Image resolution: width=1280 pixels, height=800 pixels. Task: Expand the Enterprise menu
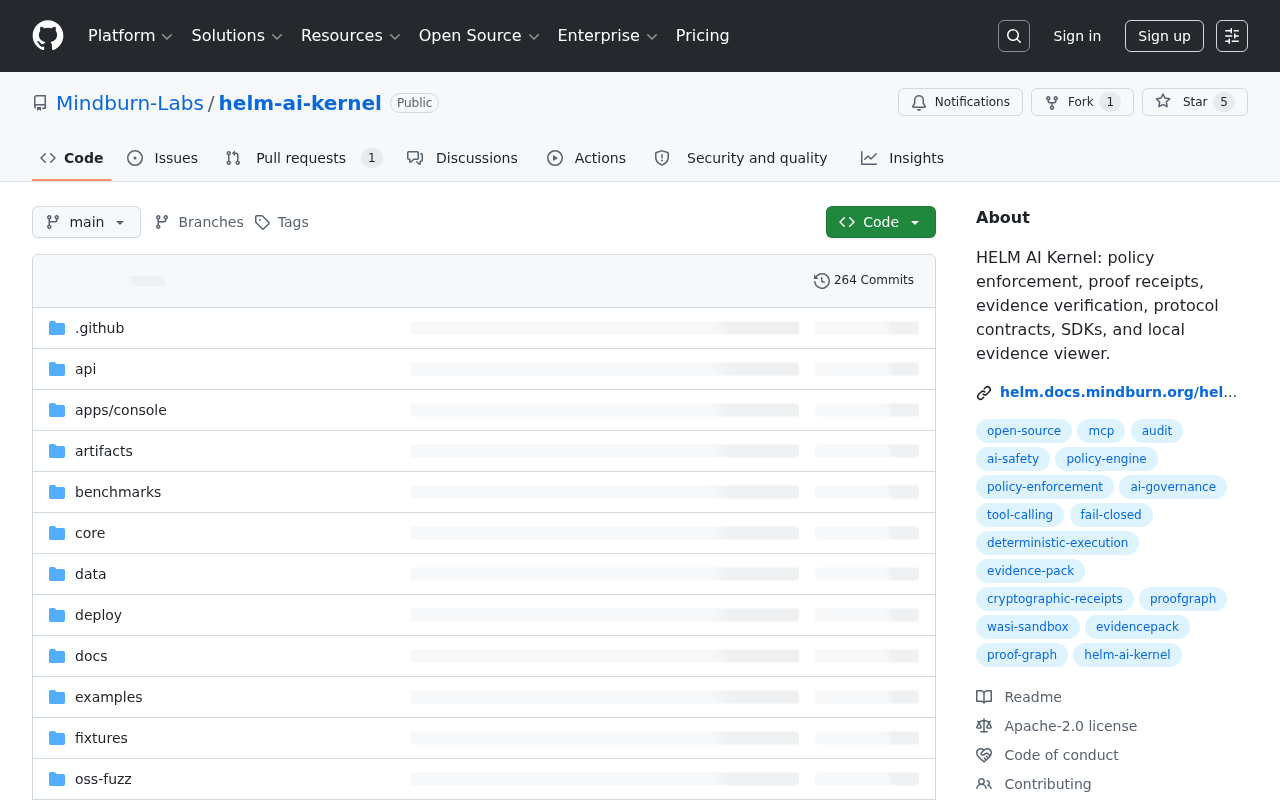coord(607,36)
